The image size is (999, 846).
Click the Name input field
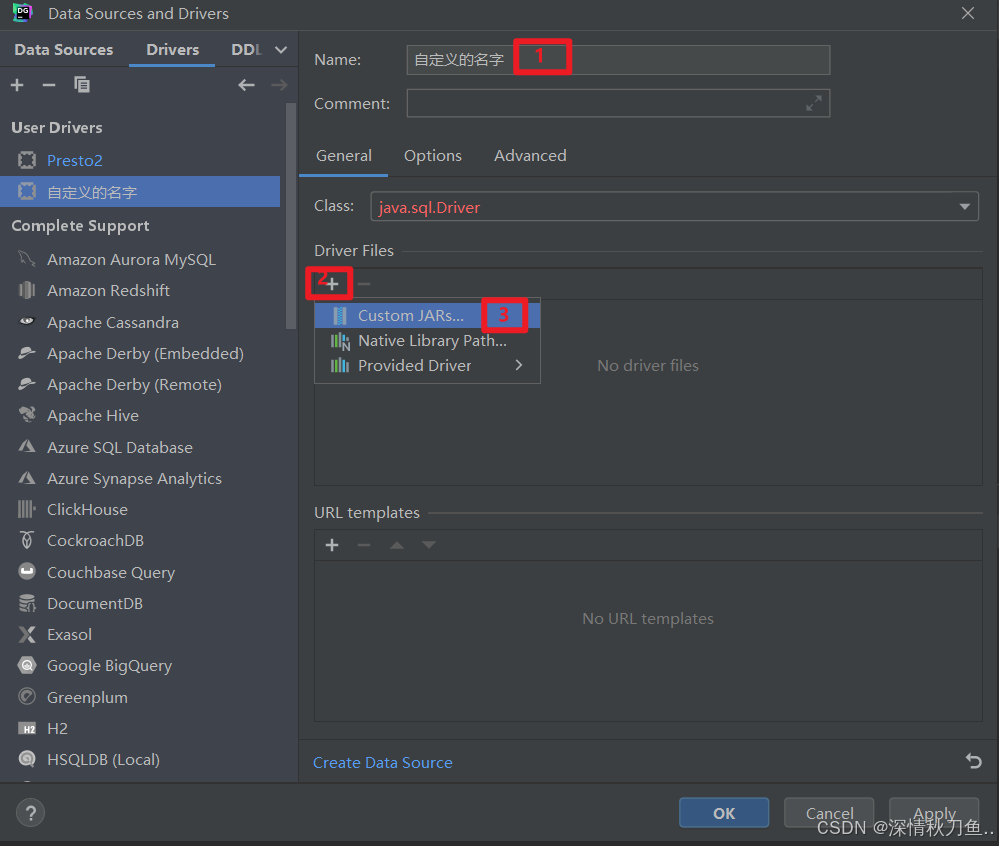[x=618, y=60]
